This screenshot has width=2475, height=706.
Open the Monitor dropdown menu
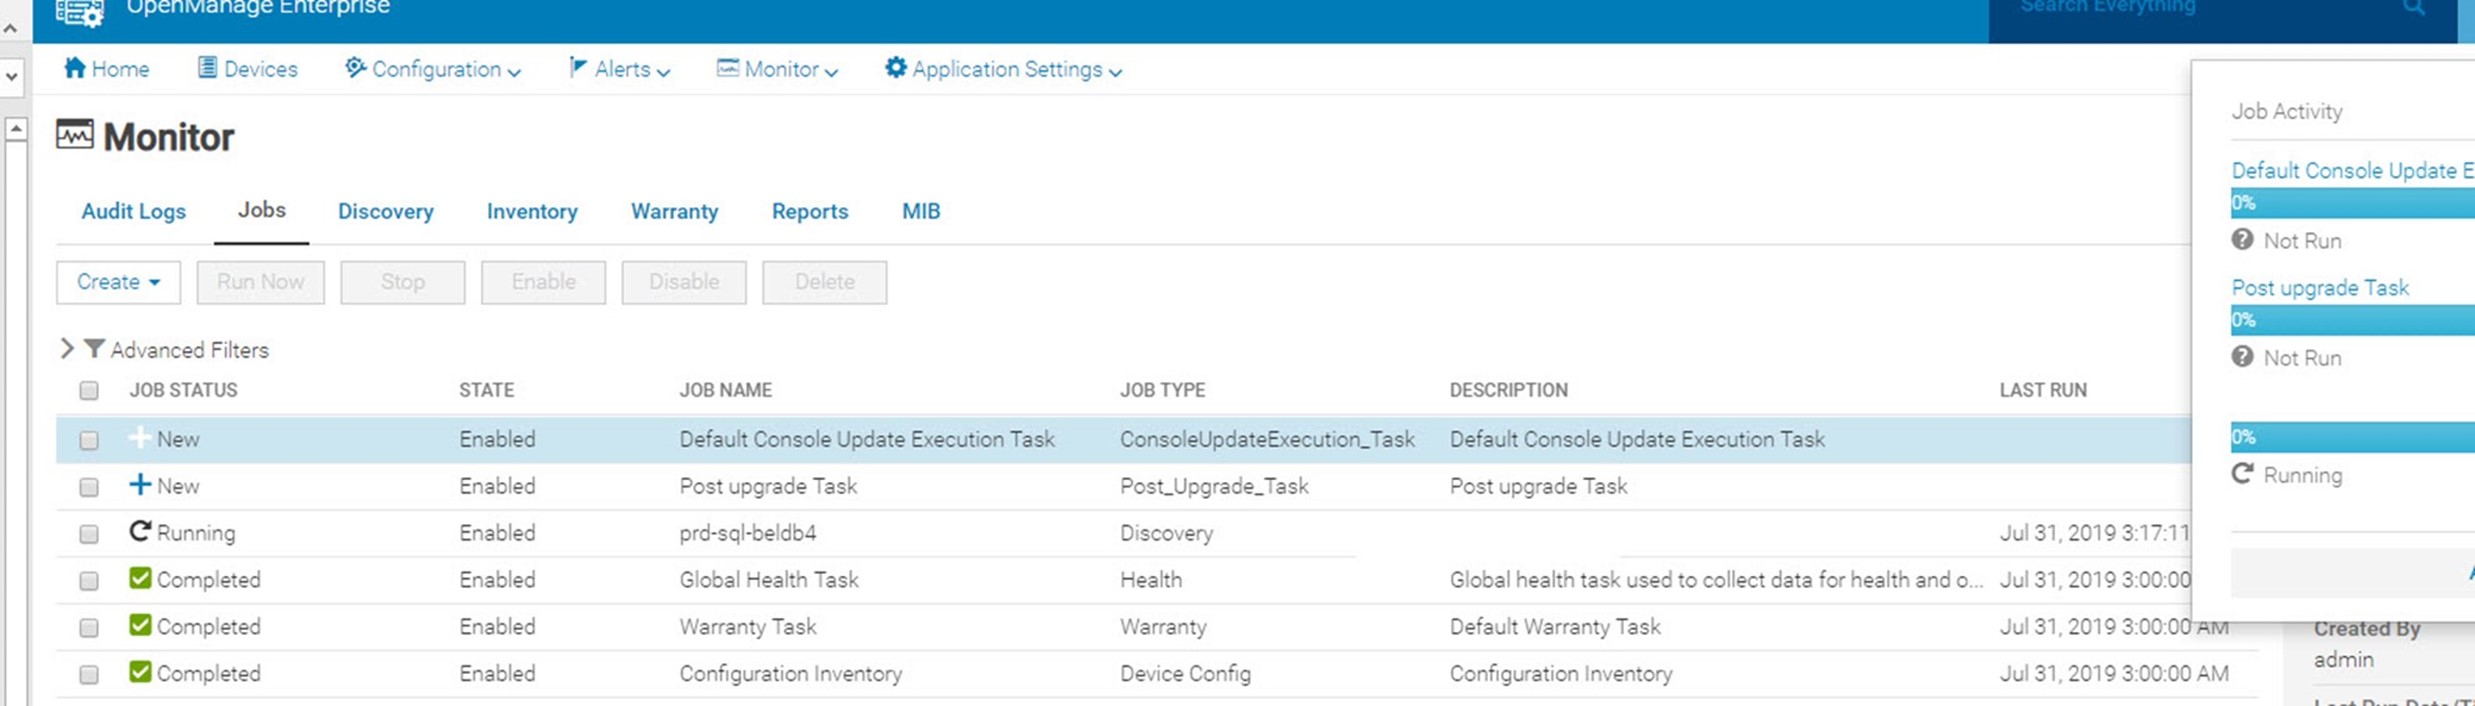pyautogui.click(x=777, y=69)
